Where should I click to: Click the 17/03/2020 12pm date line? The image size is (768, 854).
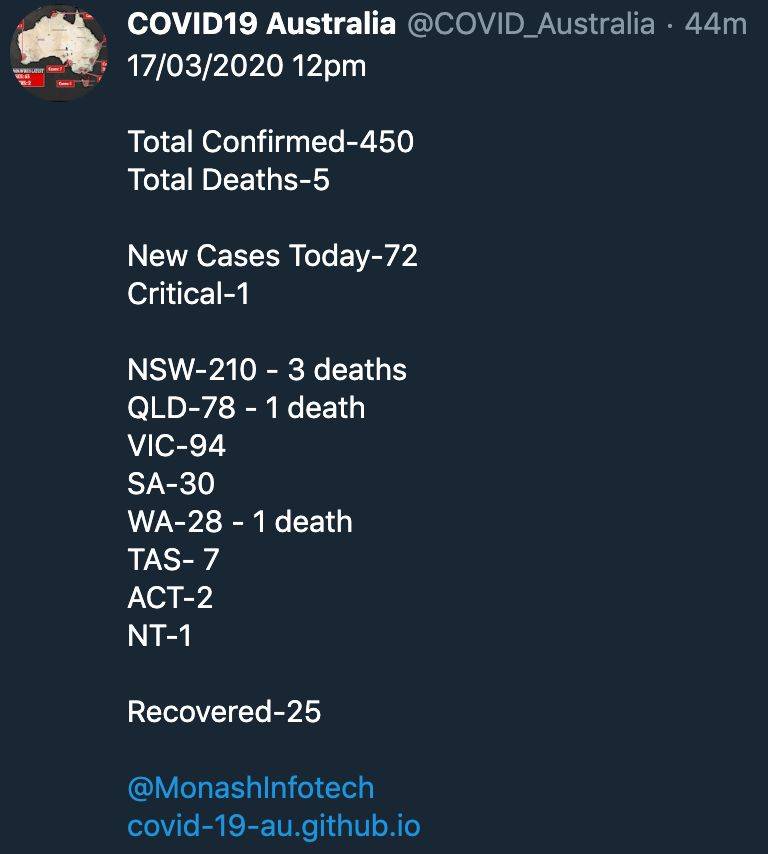tap(247, 66)
